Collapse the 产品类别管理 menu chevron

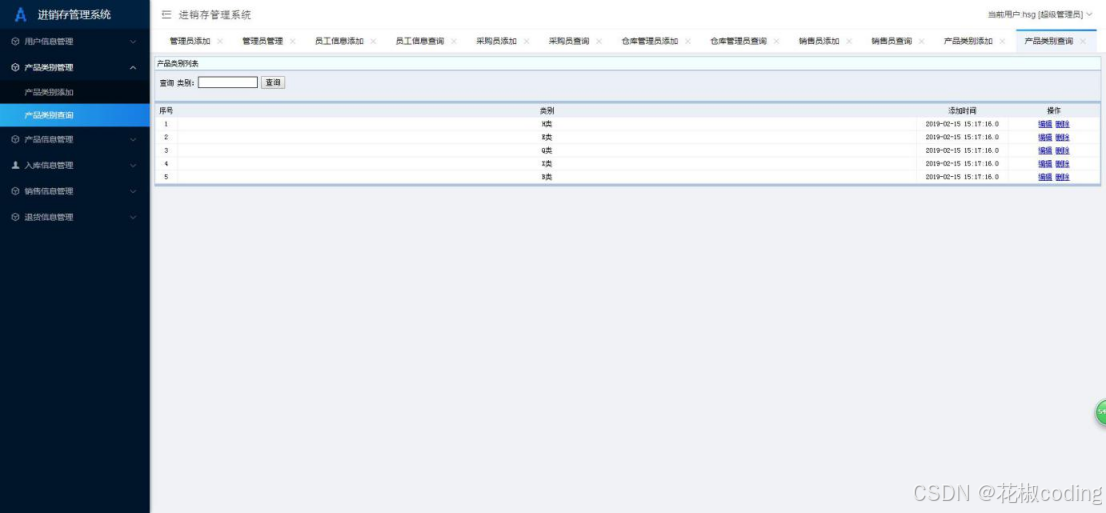click(133, 68)
